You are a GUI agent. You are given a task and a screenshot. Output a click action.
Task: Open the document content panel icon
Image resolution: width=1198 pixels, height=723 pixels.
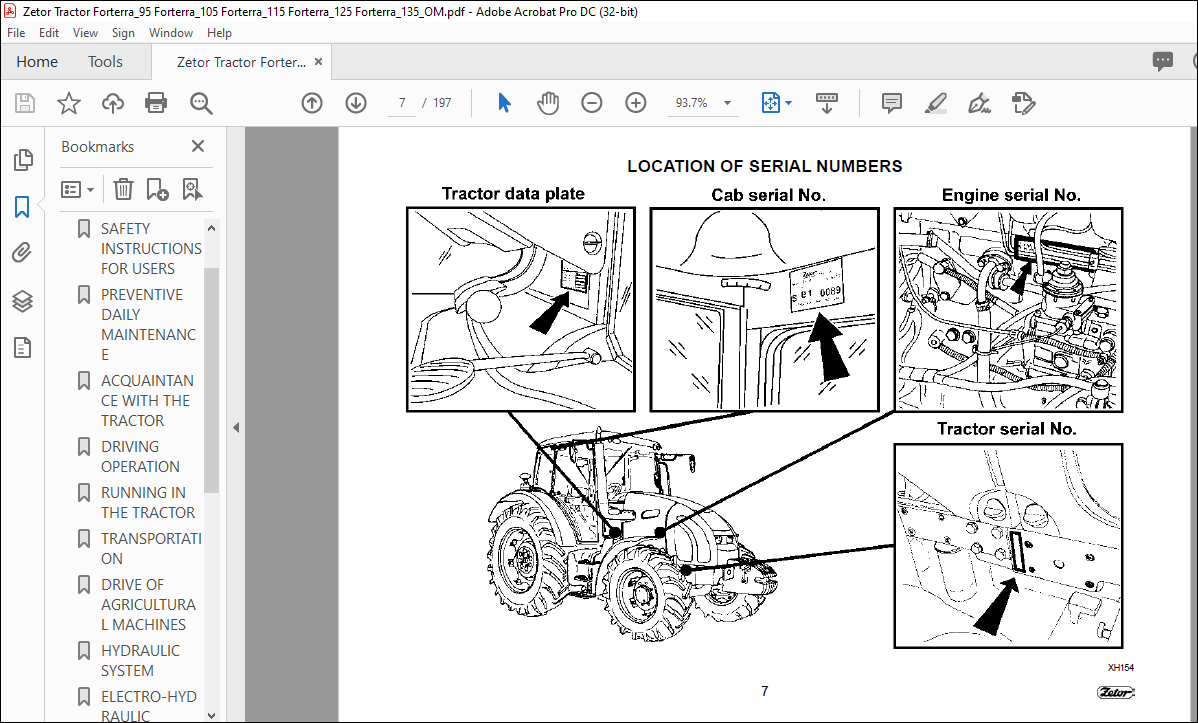pyautogui.click(x=22, y=348)
